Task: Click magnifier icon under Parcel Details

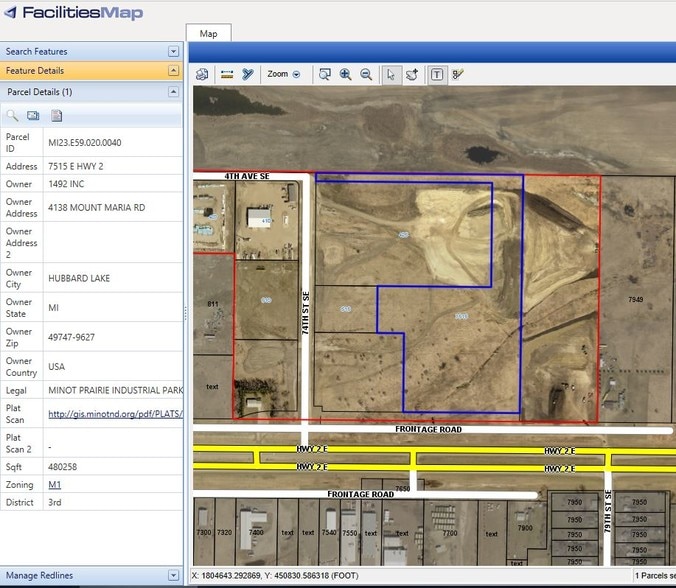Action: click(14, 116)
